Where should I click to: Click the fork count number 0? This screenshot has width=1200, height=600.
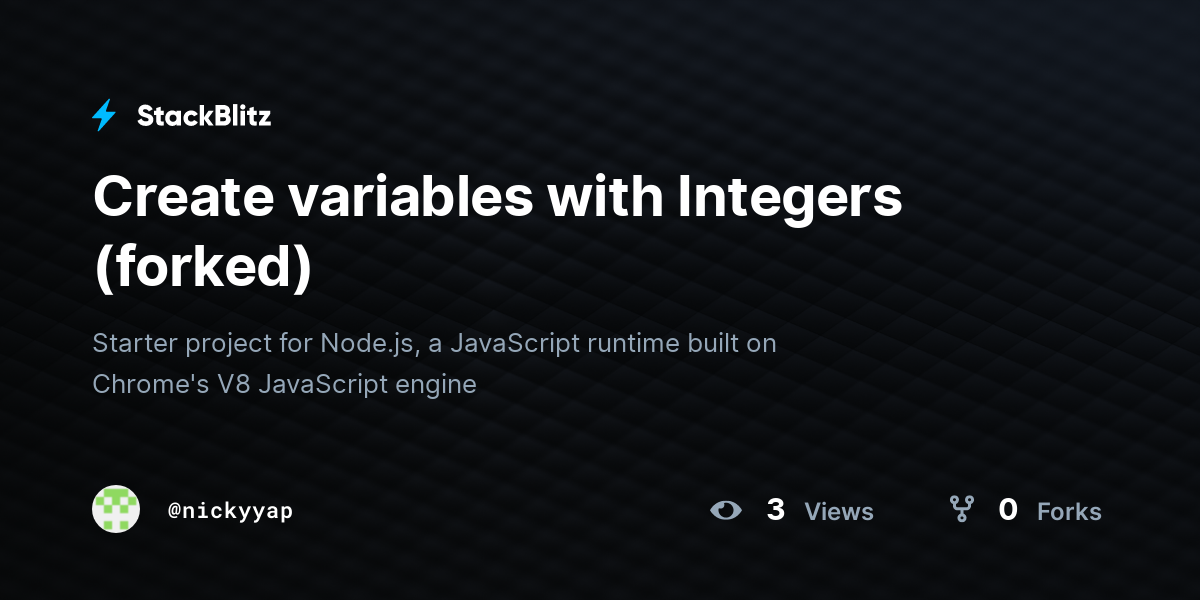[1008, 510]
